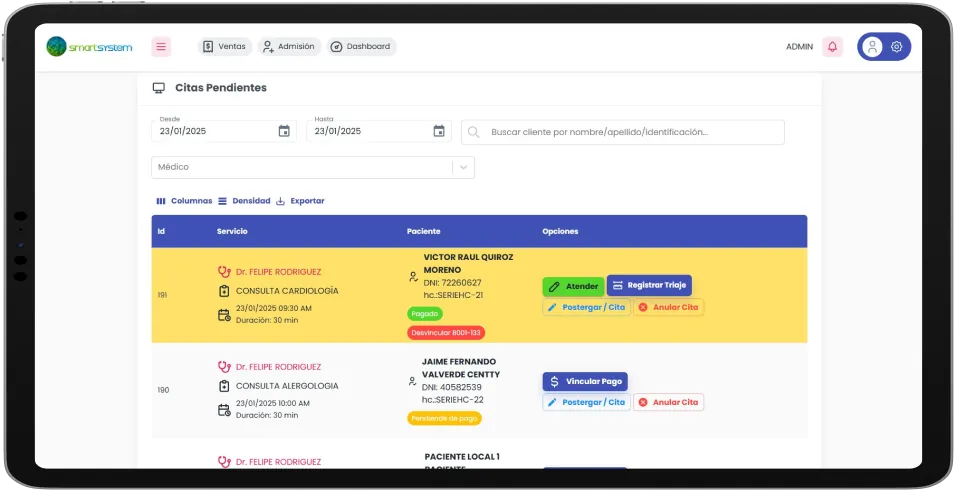Open the hamburger menu in the header
The image size is (957, 492).
(161, 46)
